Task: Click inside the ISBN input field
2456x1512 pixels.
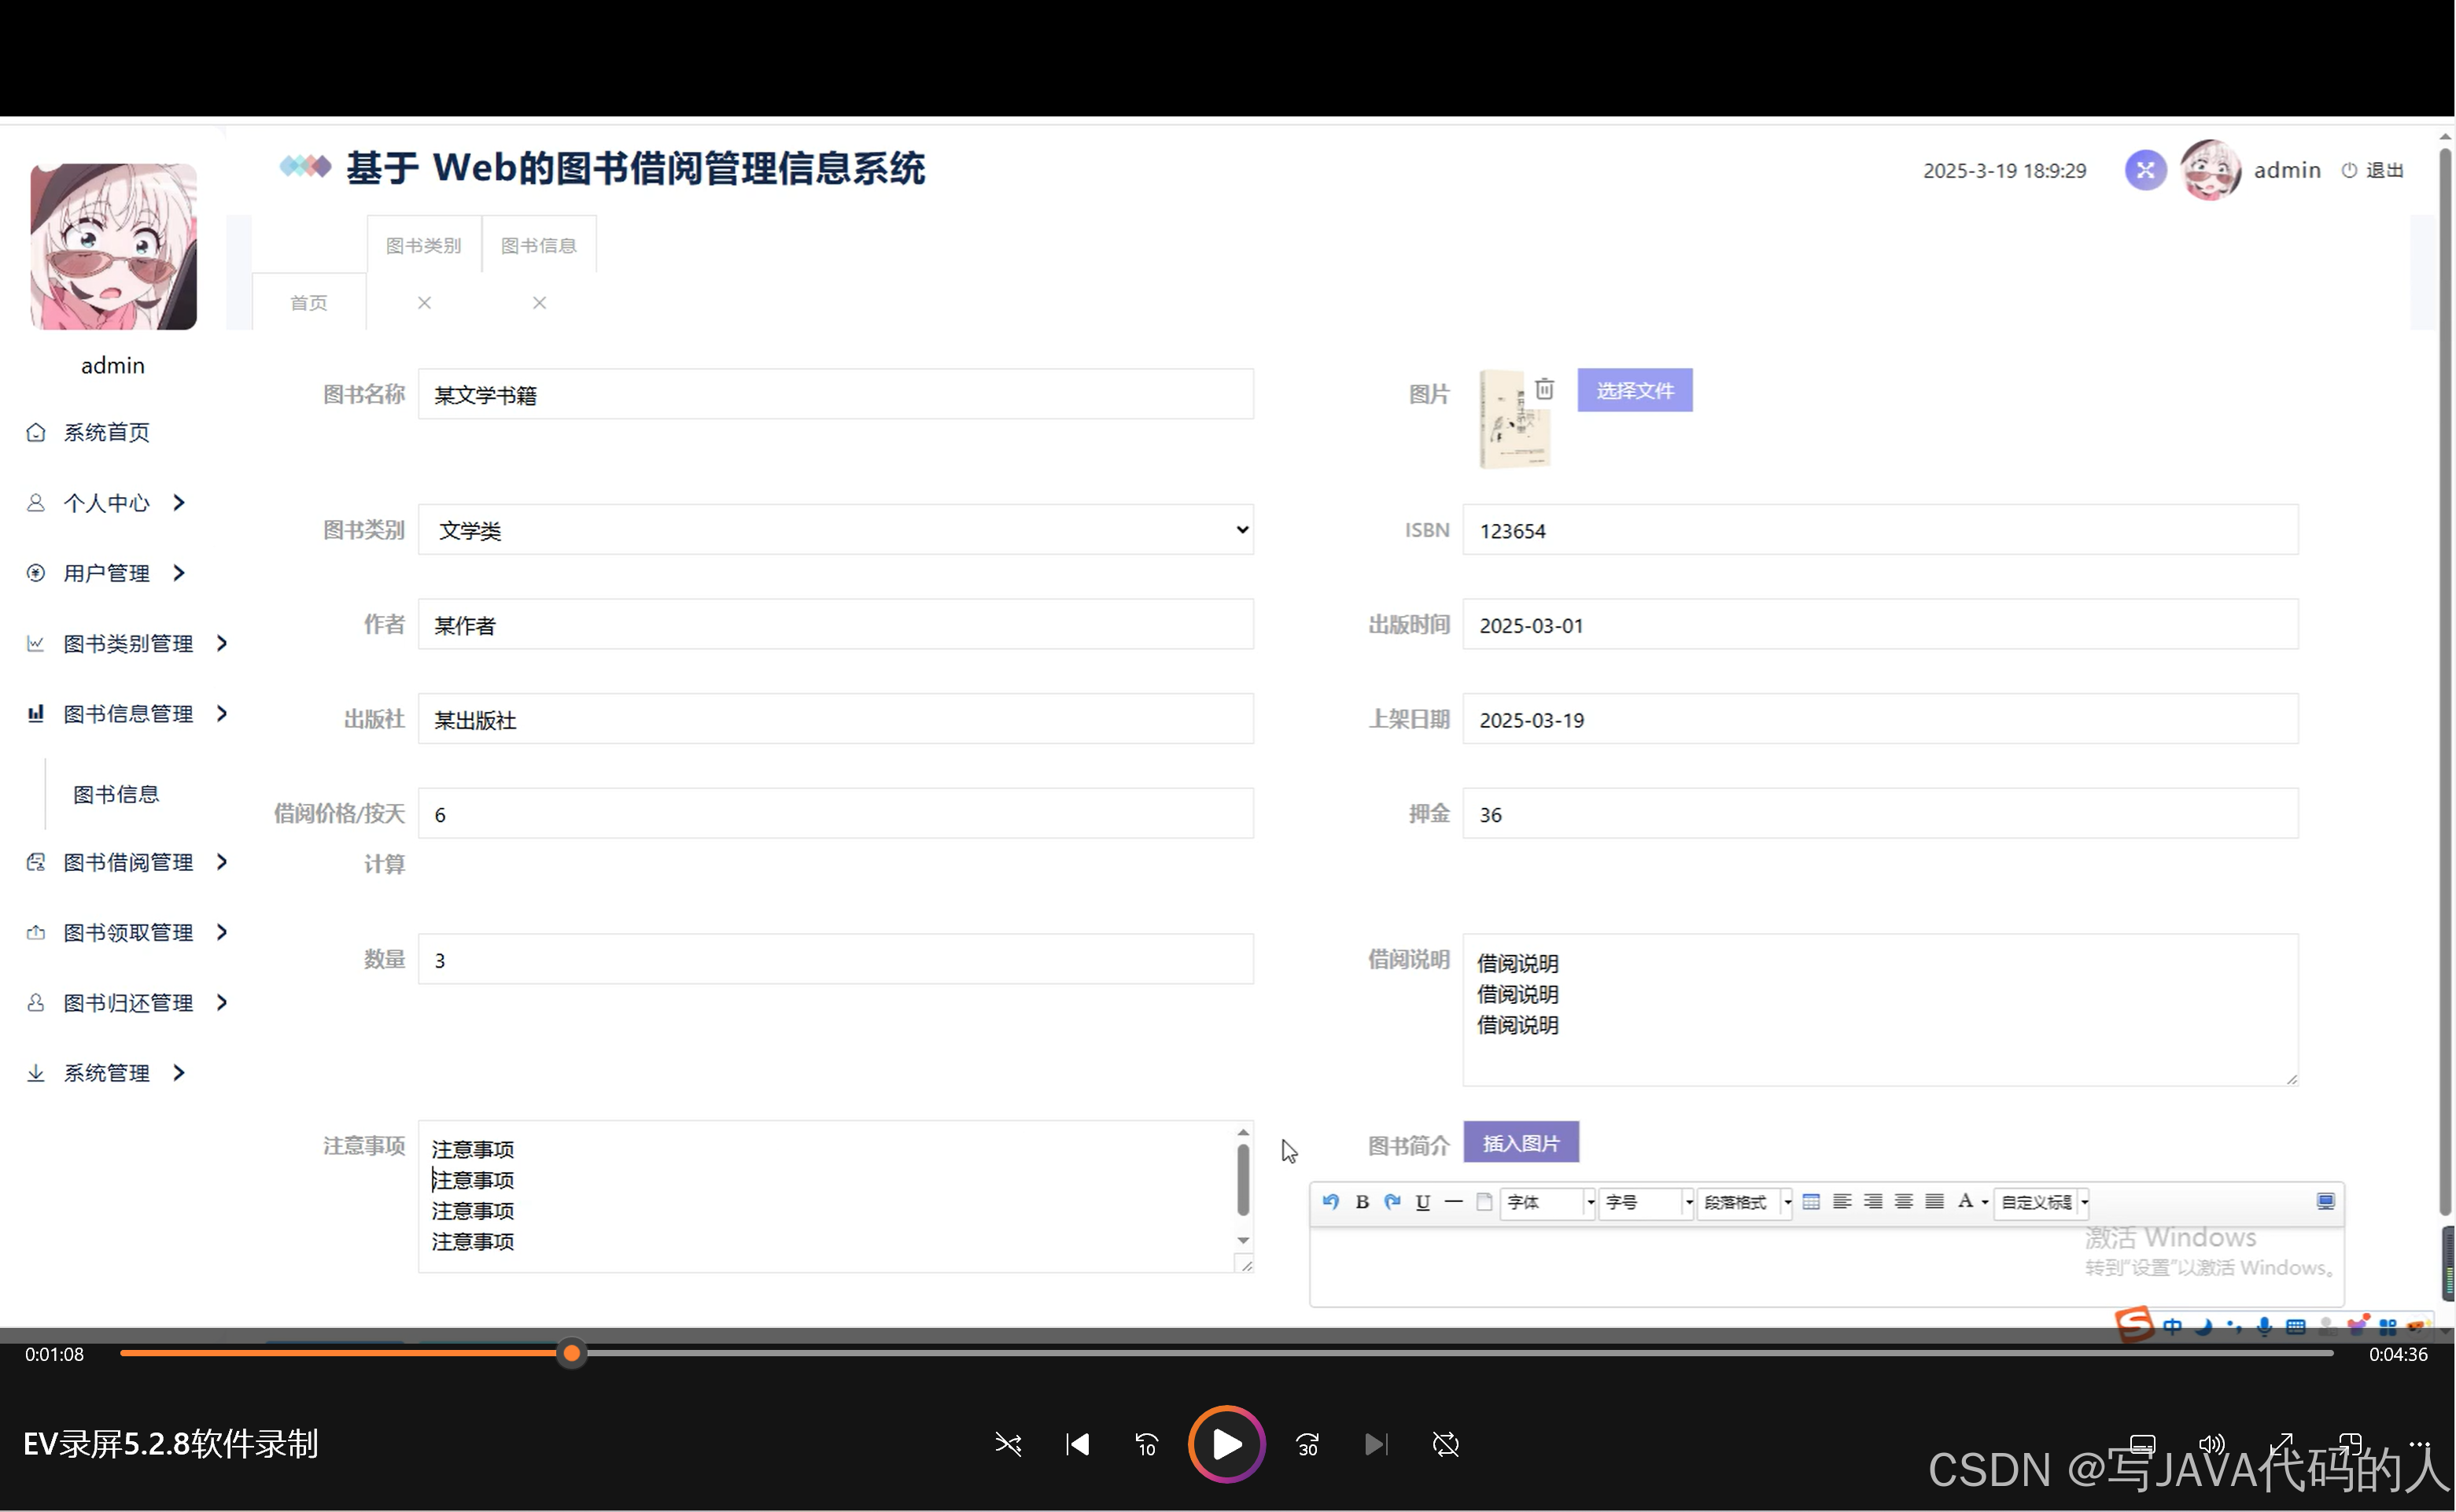Action: click(1880, 530)
